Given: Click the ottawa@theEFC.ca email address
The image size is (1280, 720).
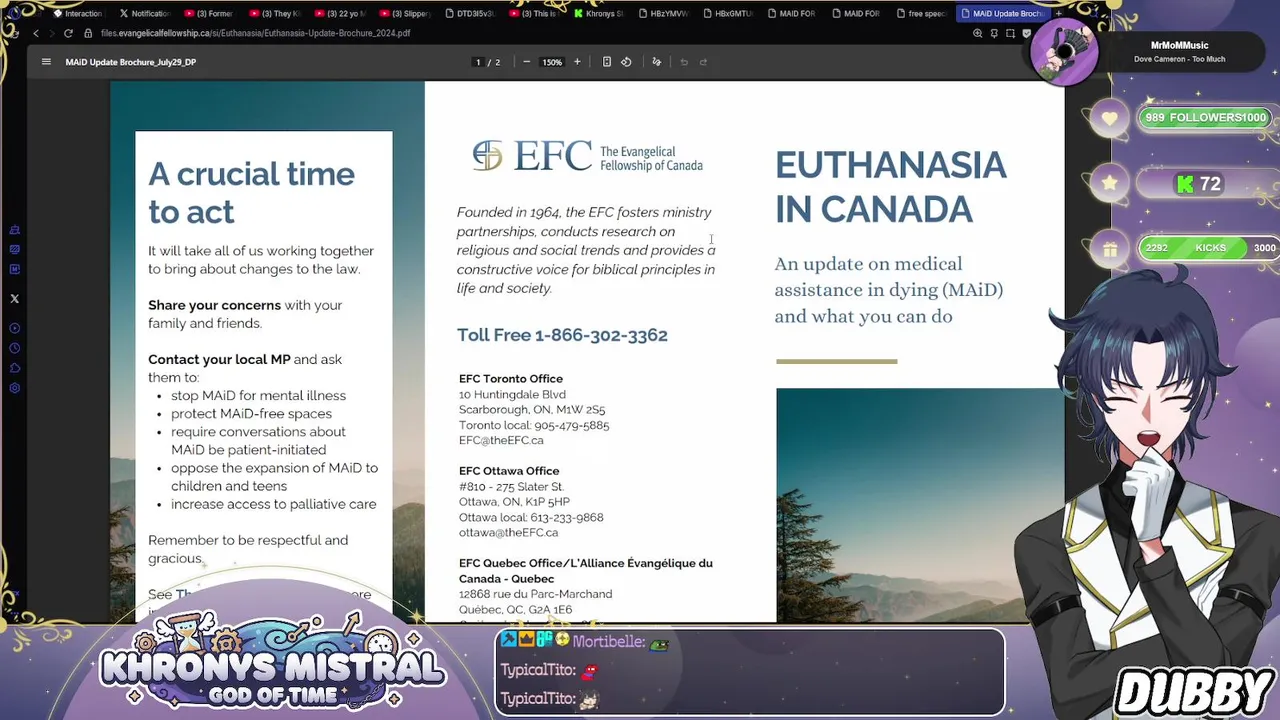Looking at the screenshot, I should tap(508, 533).
